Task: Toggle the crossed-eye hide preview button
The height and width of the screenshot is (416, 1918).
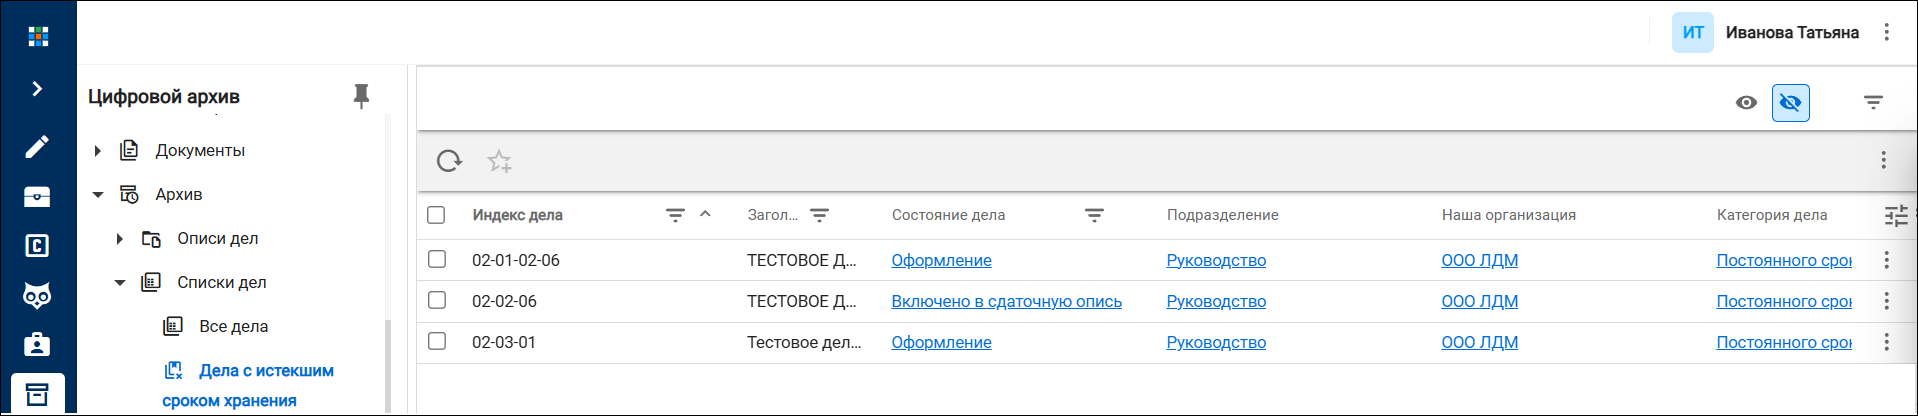Action: coord(1790,102)
